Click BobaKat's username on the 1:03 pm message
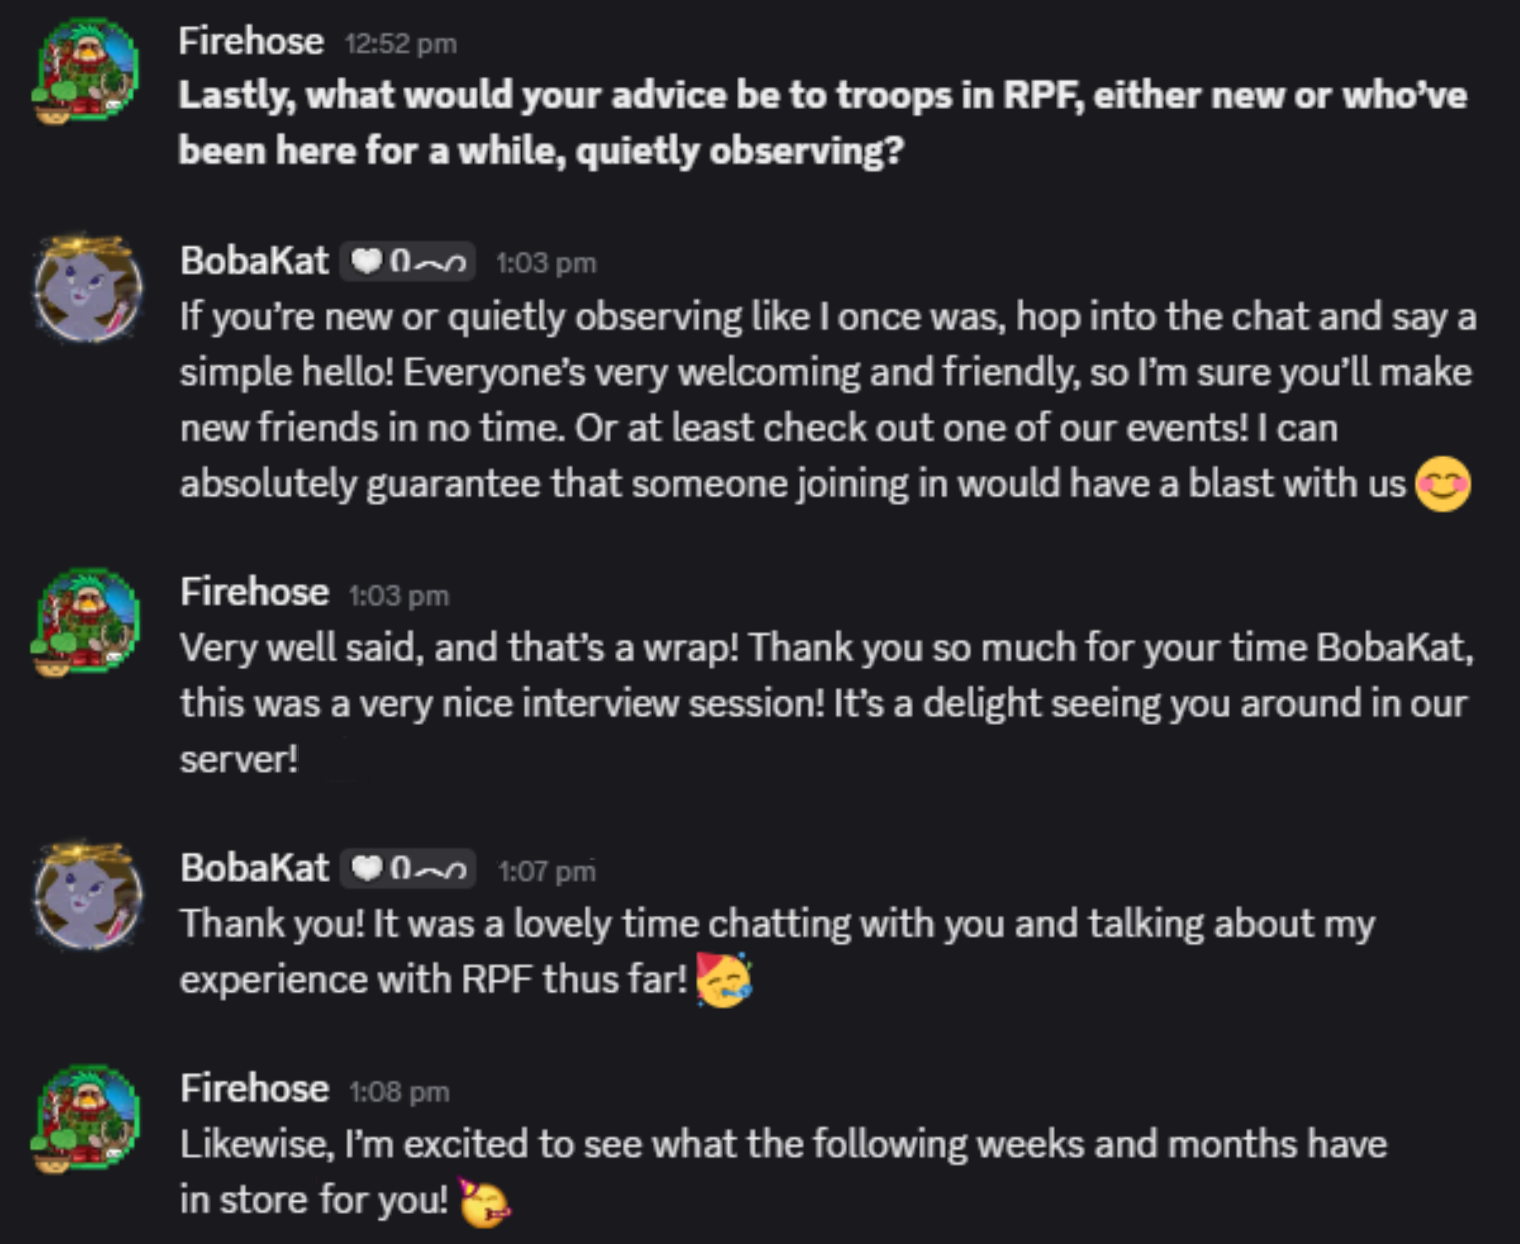Image resolution: width=1520 pixels, height=1244 pixels. point(254,261)
